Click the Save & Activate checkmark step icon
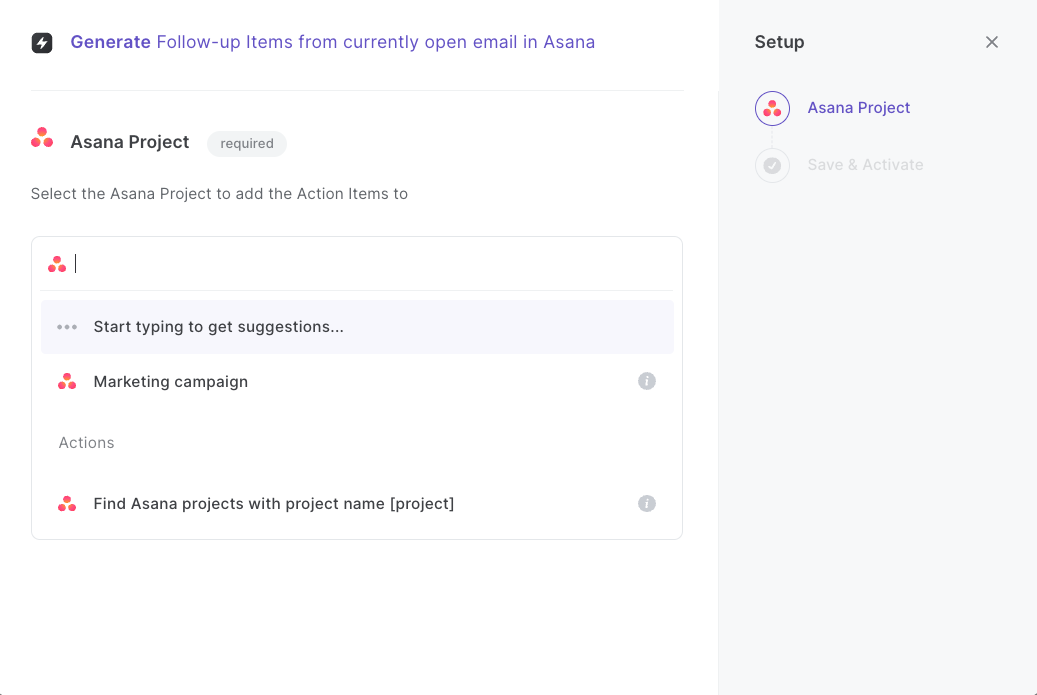 click(772, 165)
